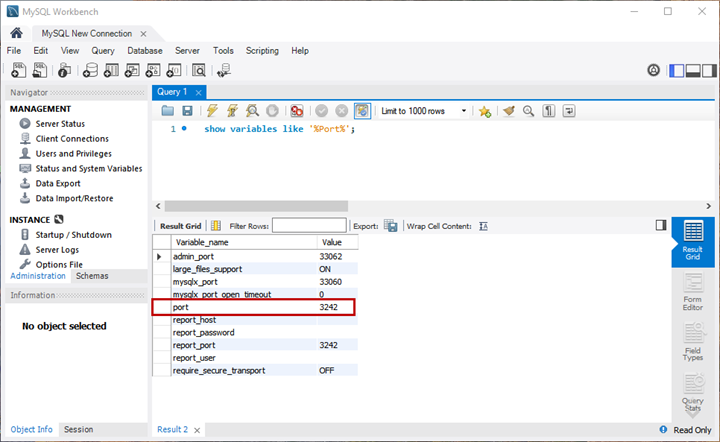The width and height of the screenshot is (720, 442).
Task: Close the MySQL New Connection tab
Action: [143, 34]
